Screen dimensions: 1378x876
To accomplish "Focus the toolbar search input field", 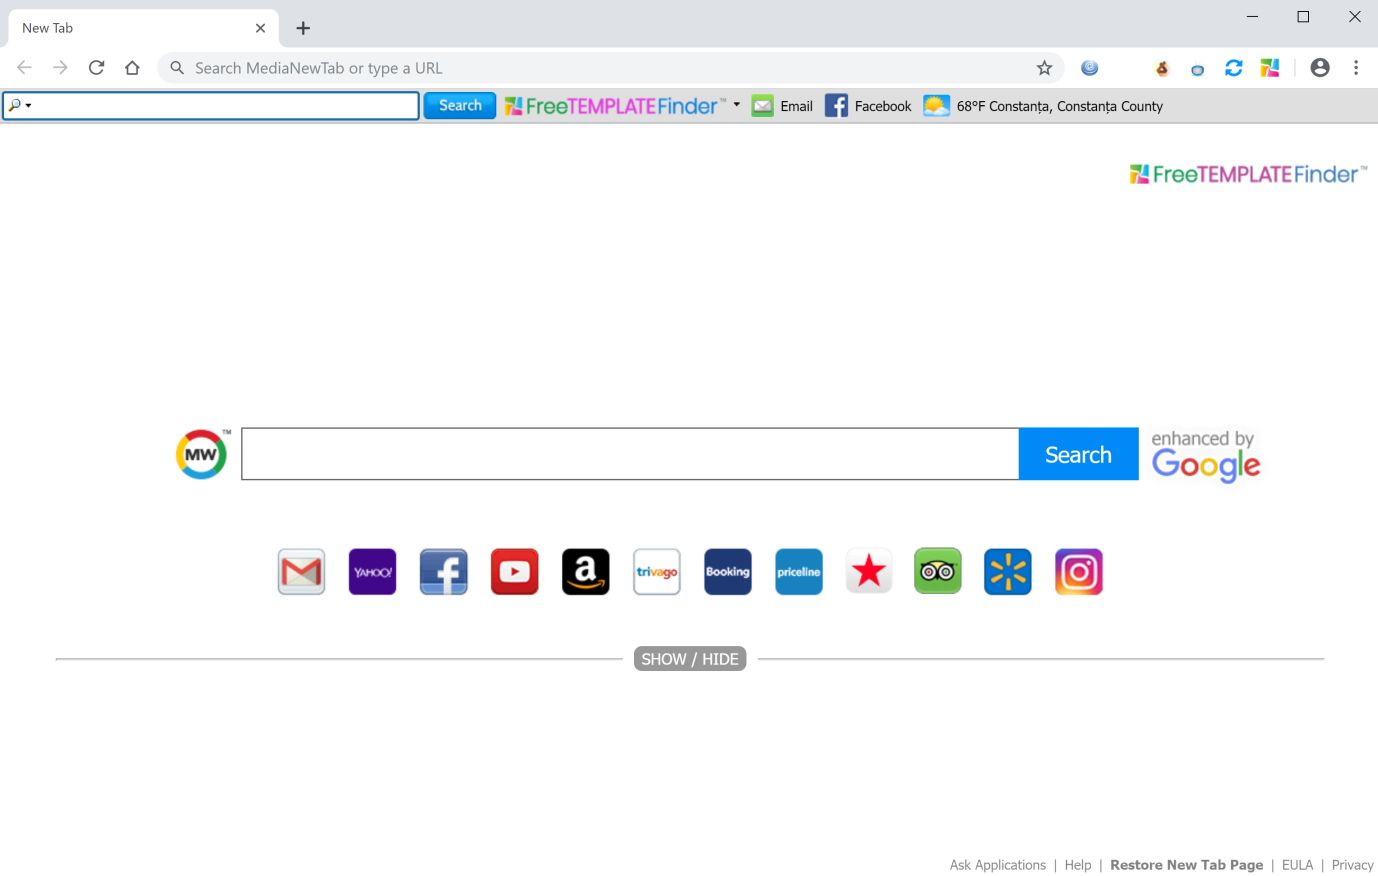I will (x=211, y=105).
